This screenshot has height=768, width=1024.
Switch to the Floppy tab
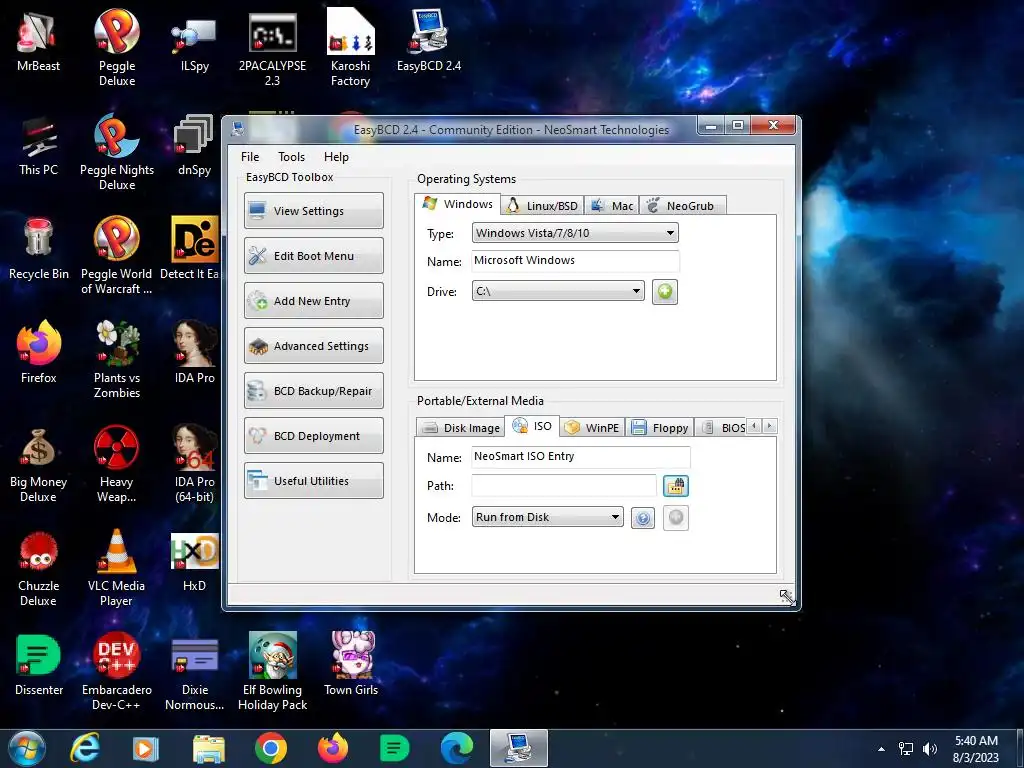click(660, 428)
